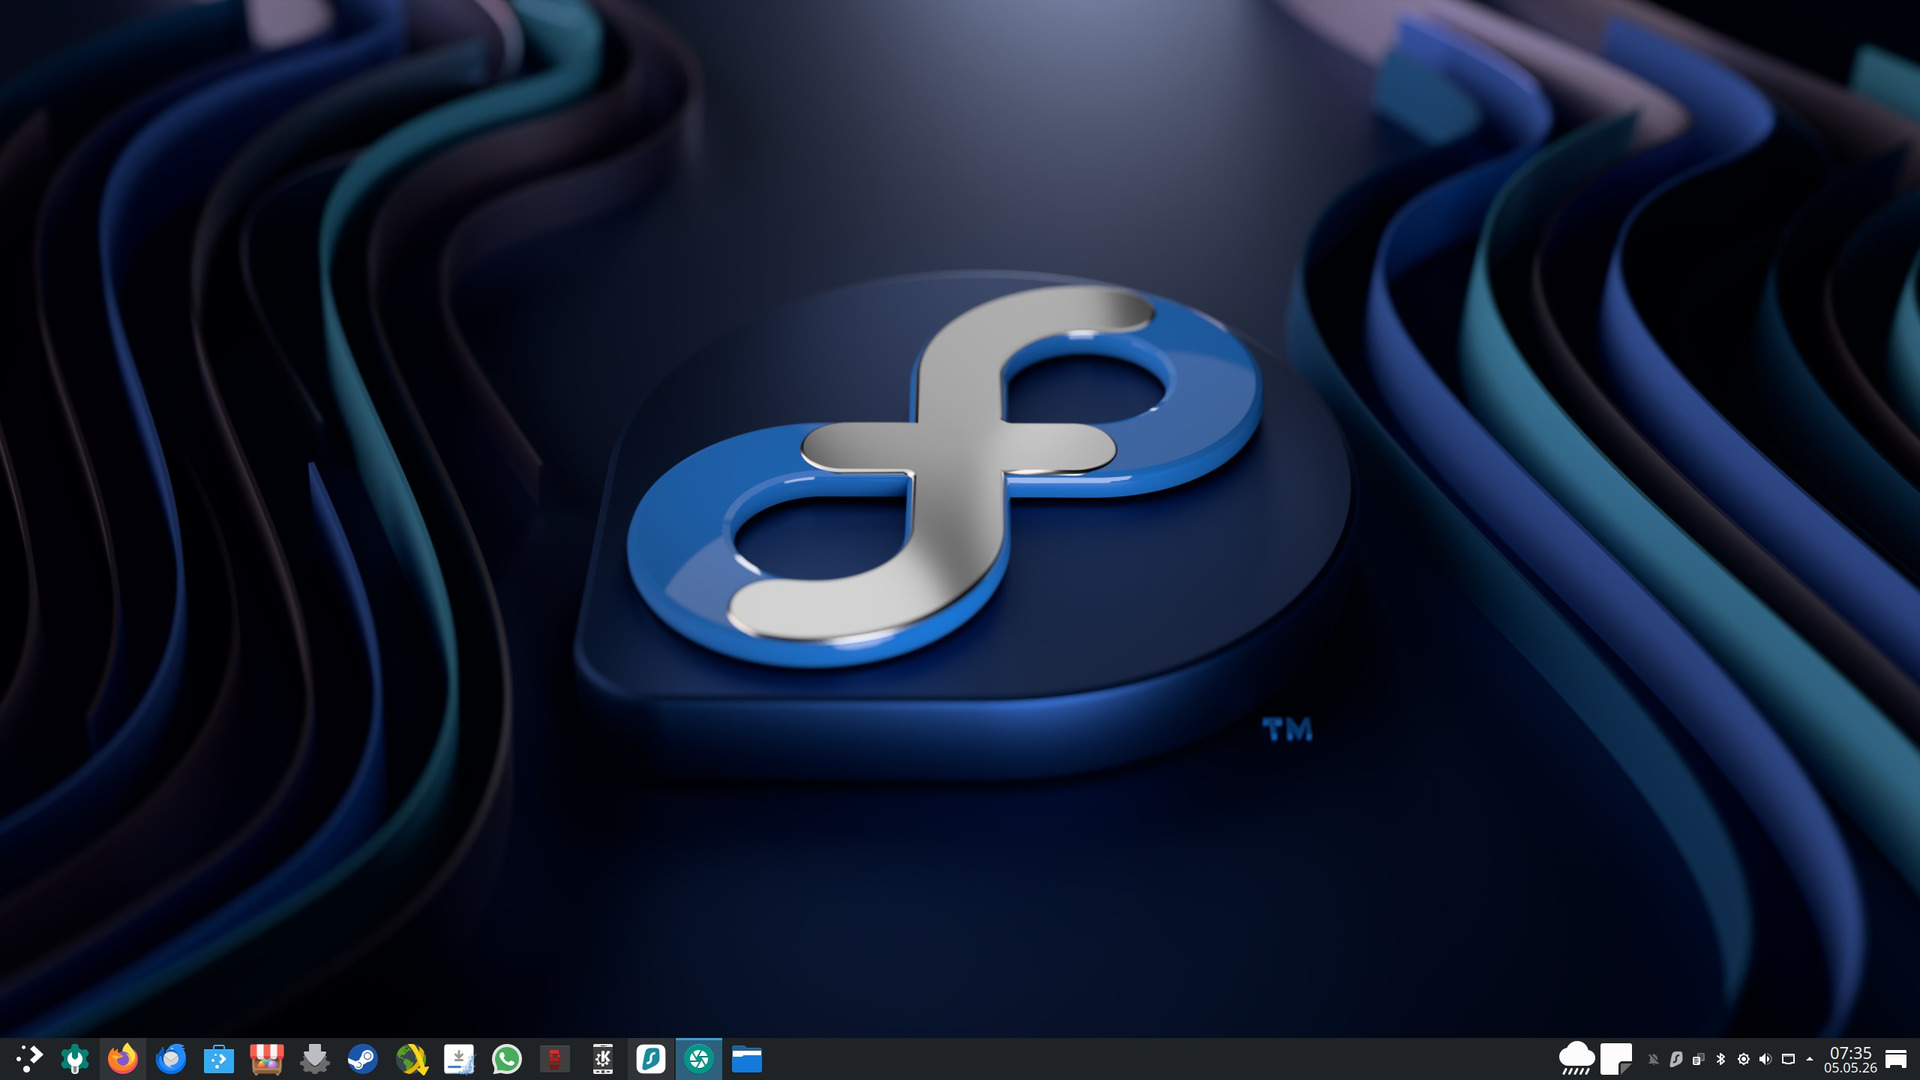This screenshot has width=1920, height=1080.
Task: Open the KDE application launcher
Action: point(28,1058)
